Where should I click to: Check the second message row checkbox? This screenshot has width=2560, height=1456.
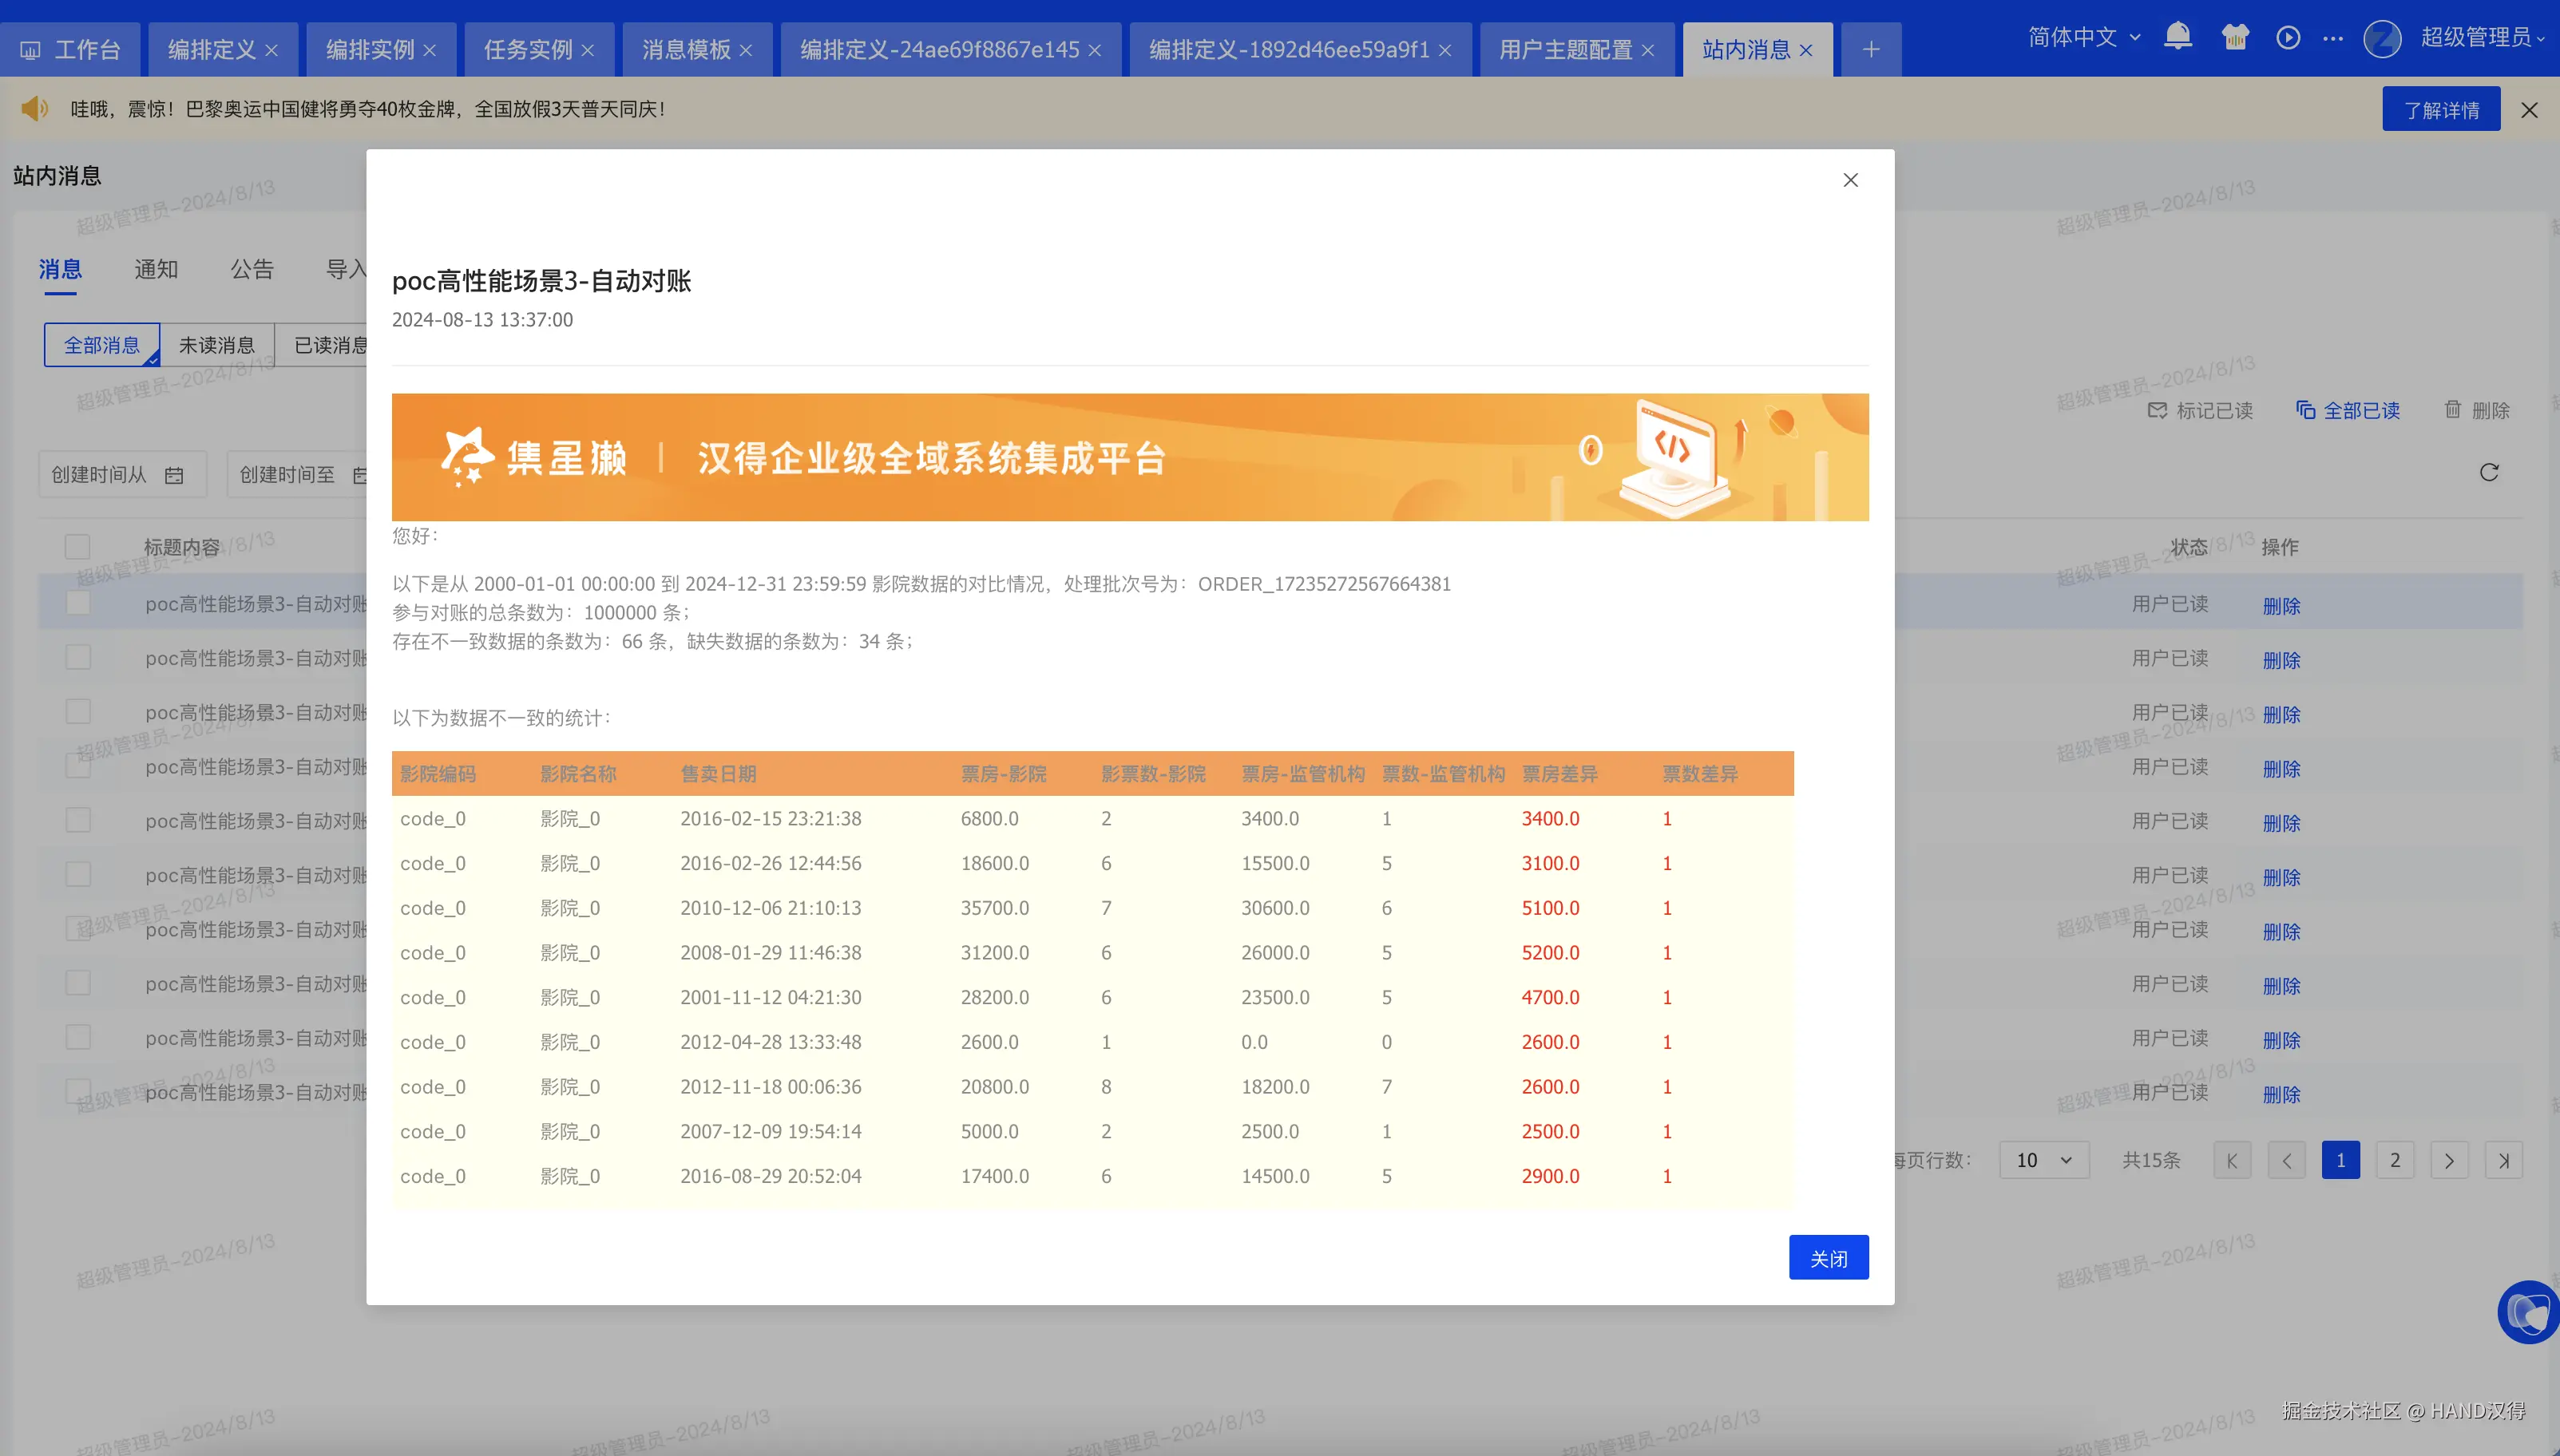[77, 657]
